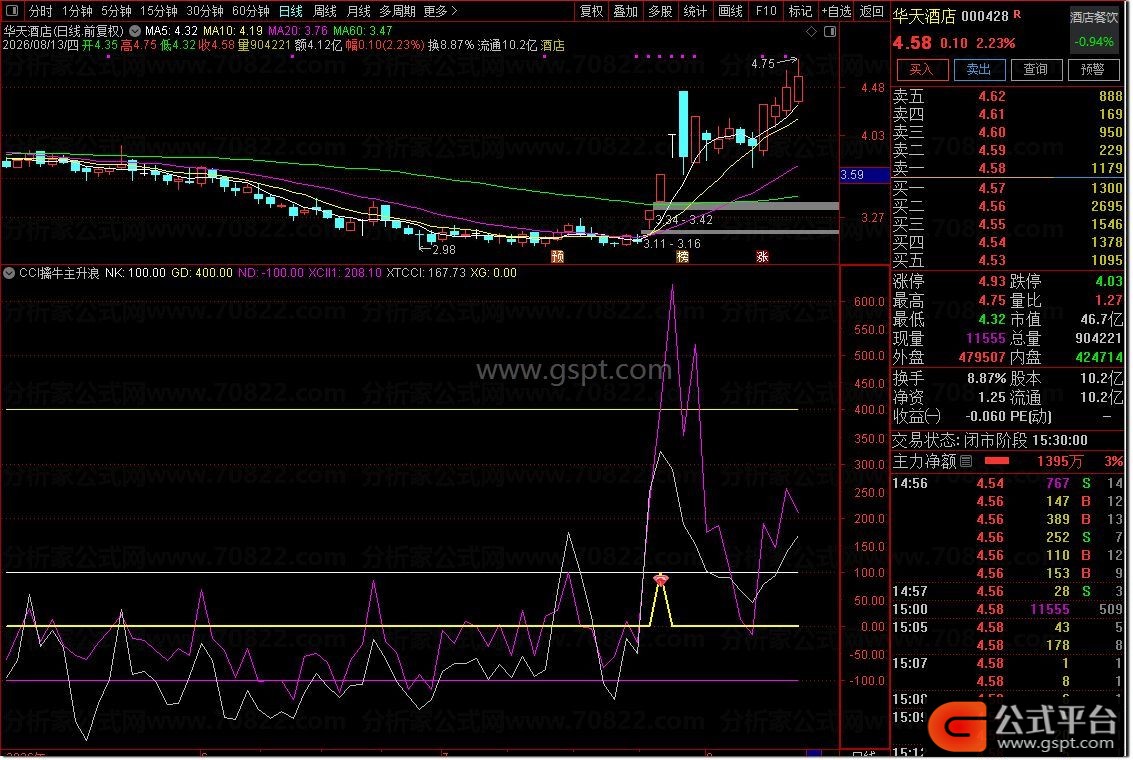
Task: Open the 多股 multi-stock view
Action: click(660, 11)
